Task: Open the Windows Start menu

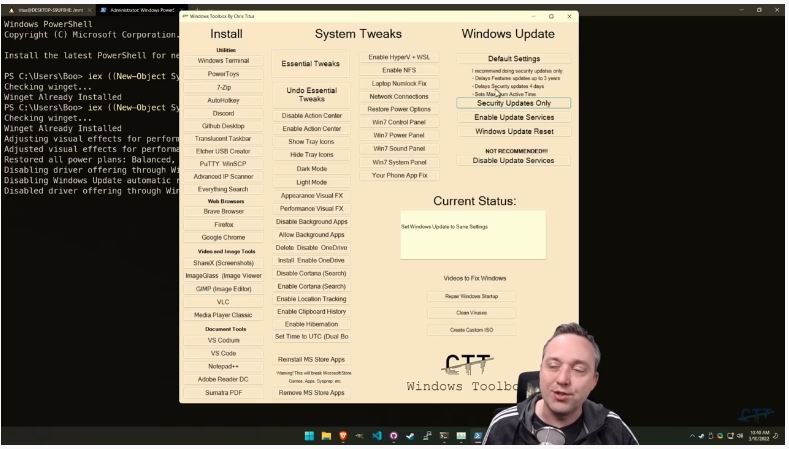Action: (309, 436)
